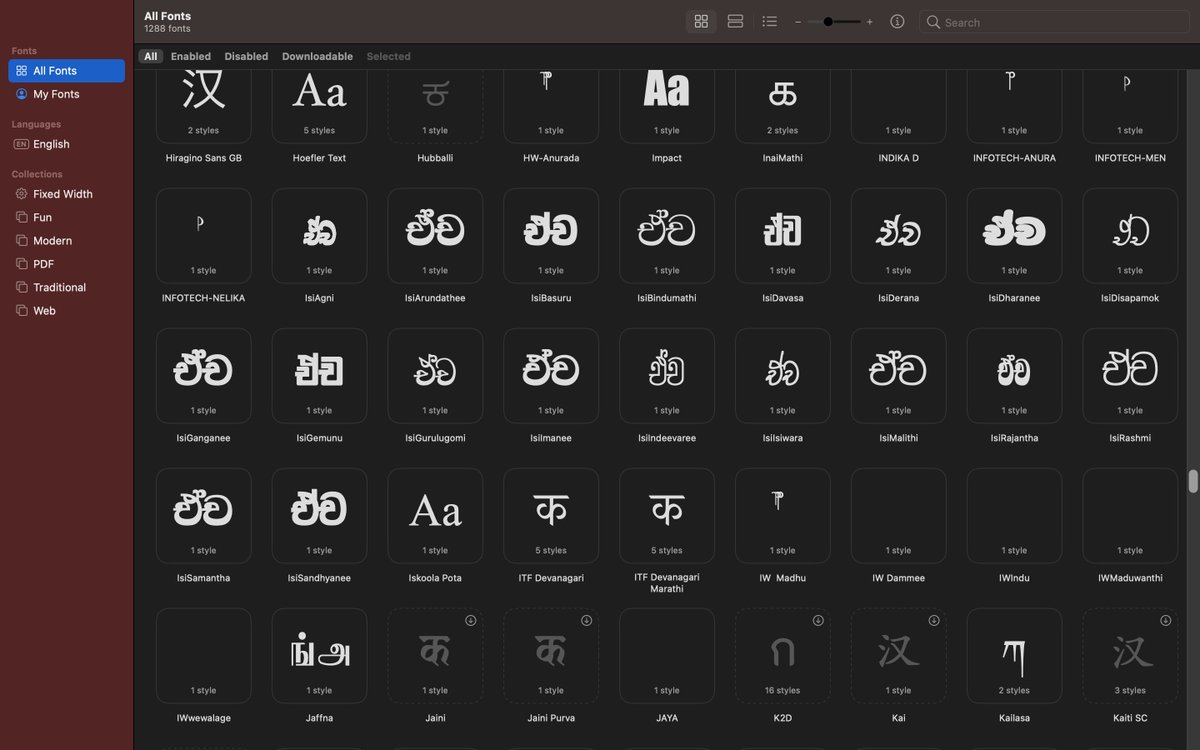Show the Enabled filter tab

tap(190, 57)
